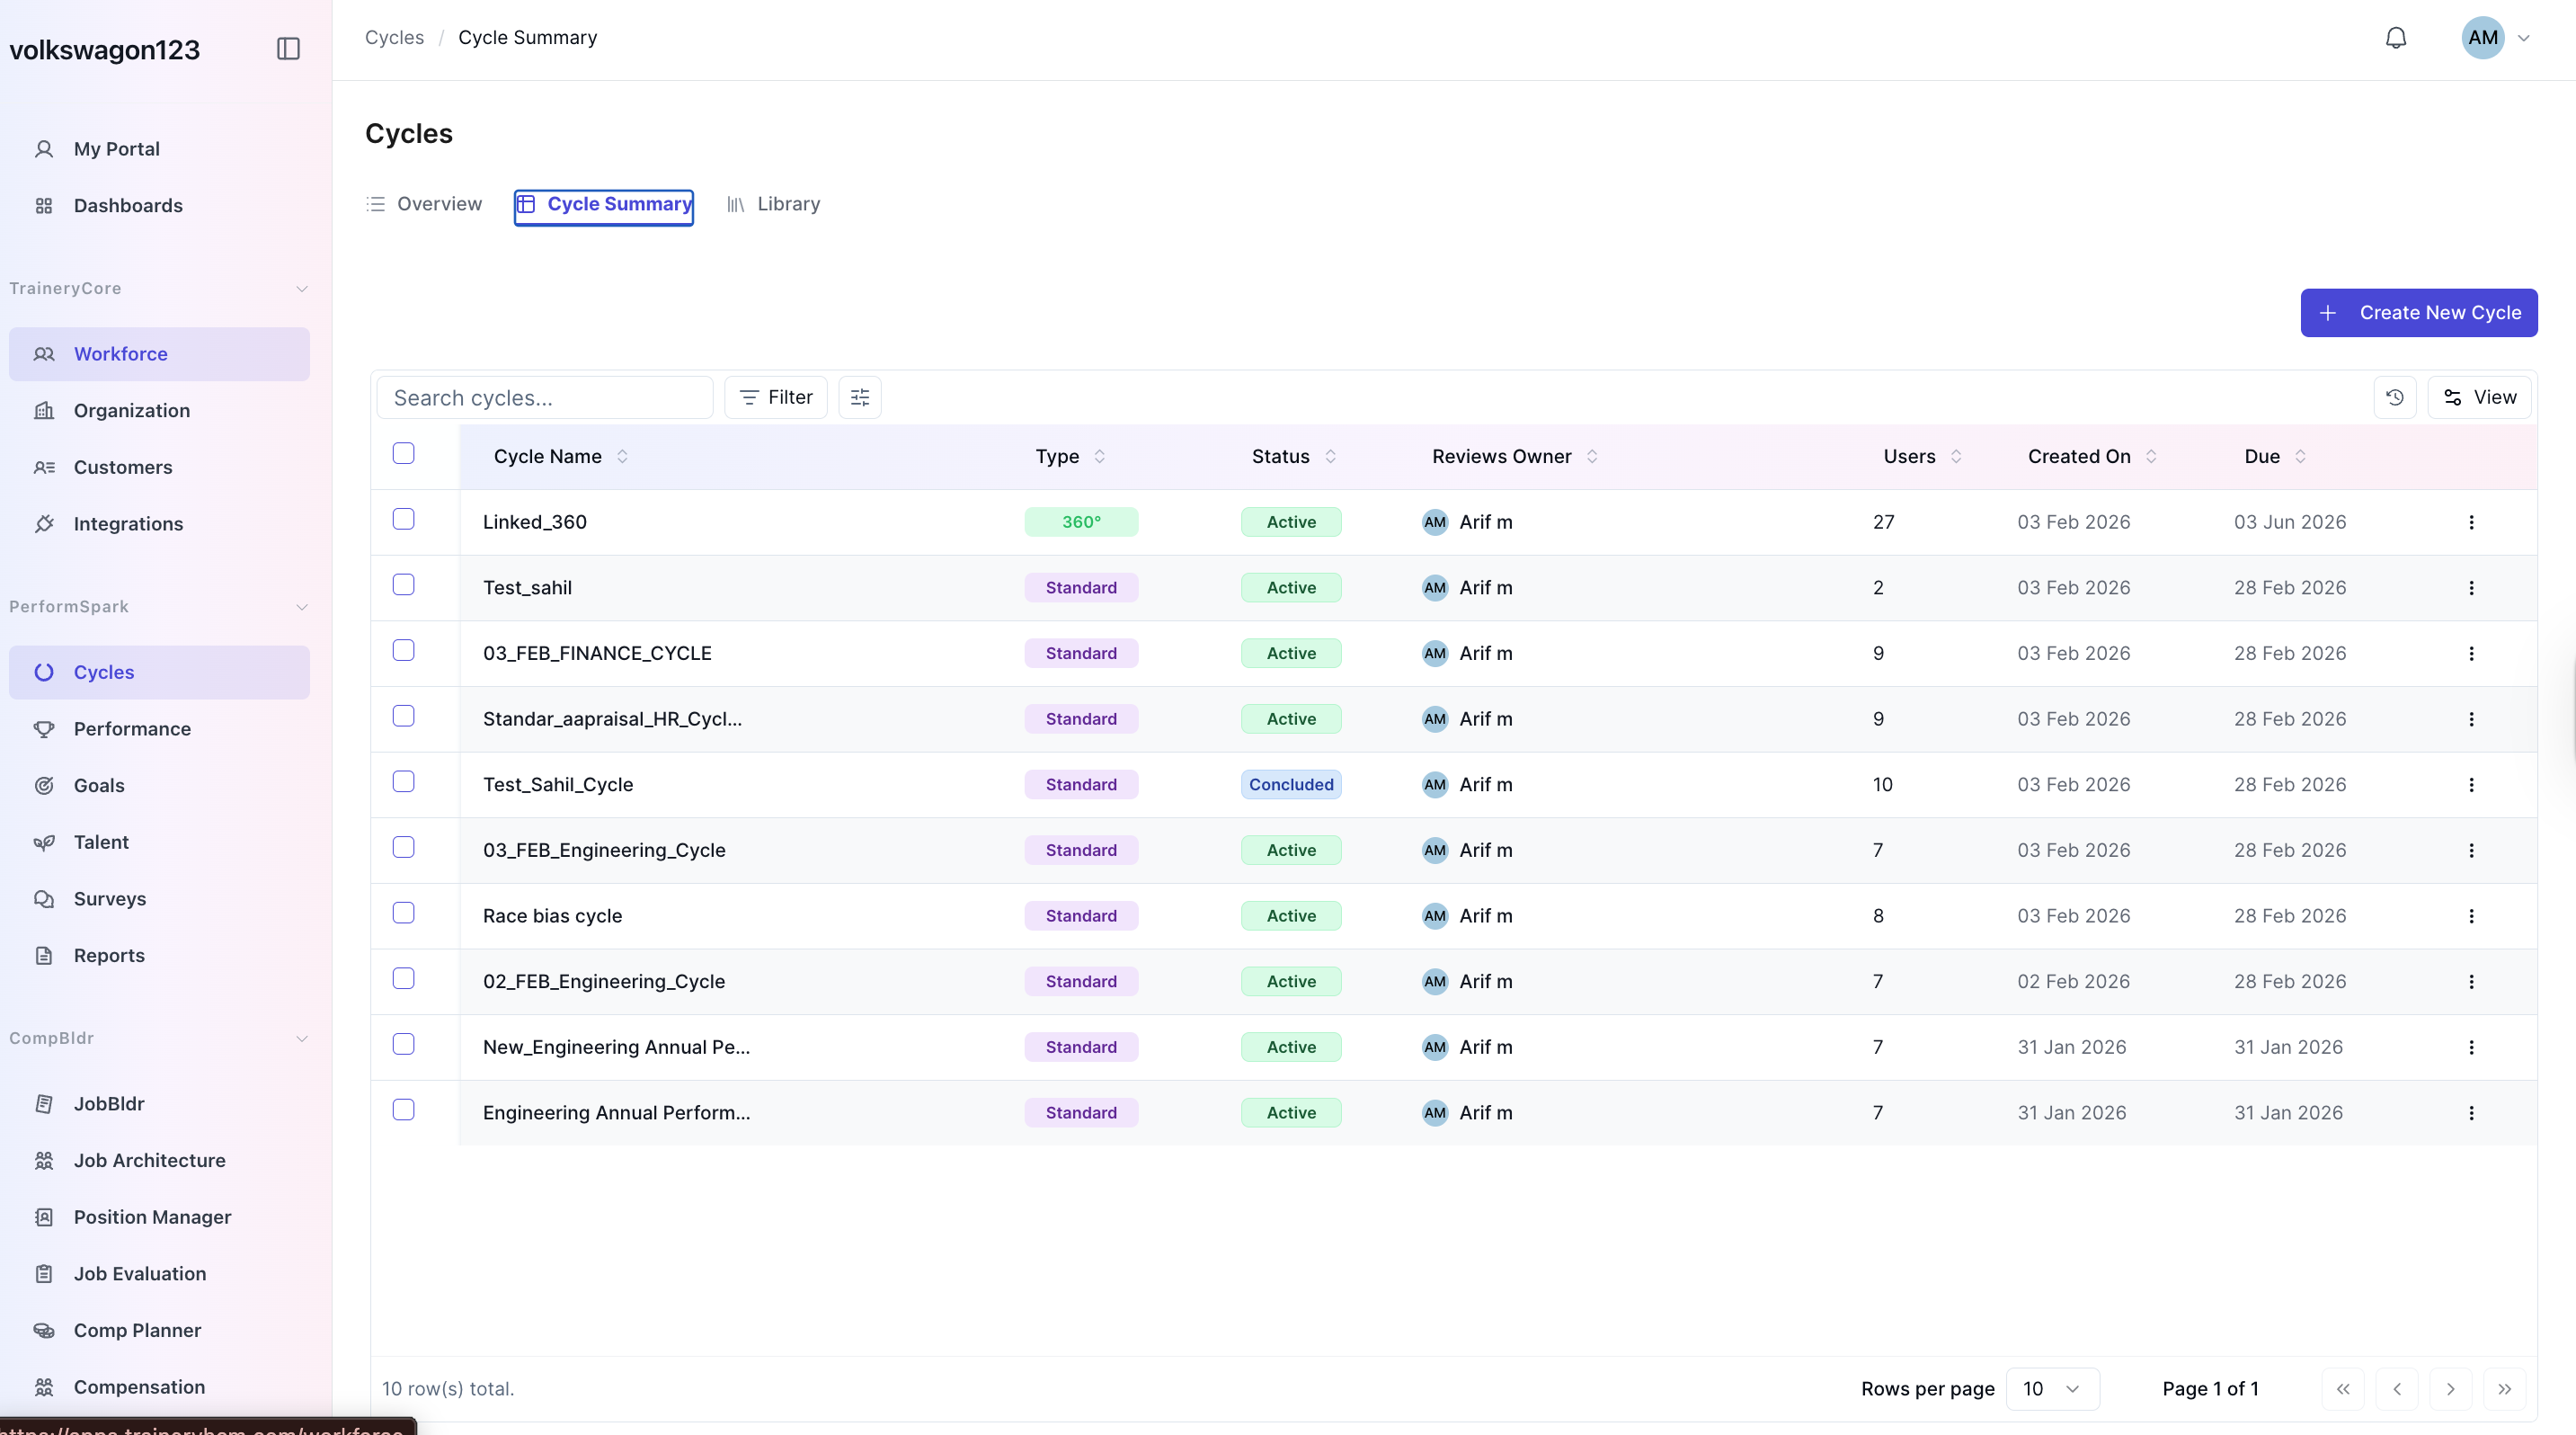2576x1435 pixels.
Task: Click the history refresh icon
Action: coord(2394,398)
